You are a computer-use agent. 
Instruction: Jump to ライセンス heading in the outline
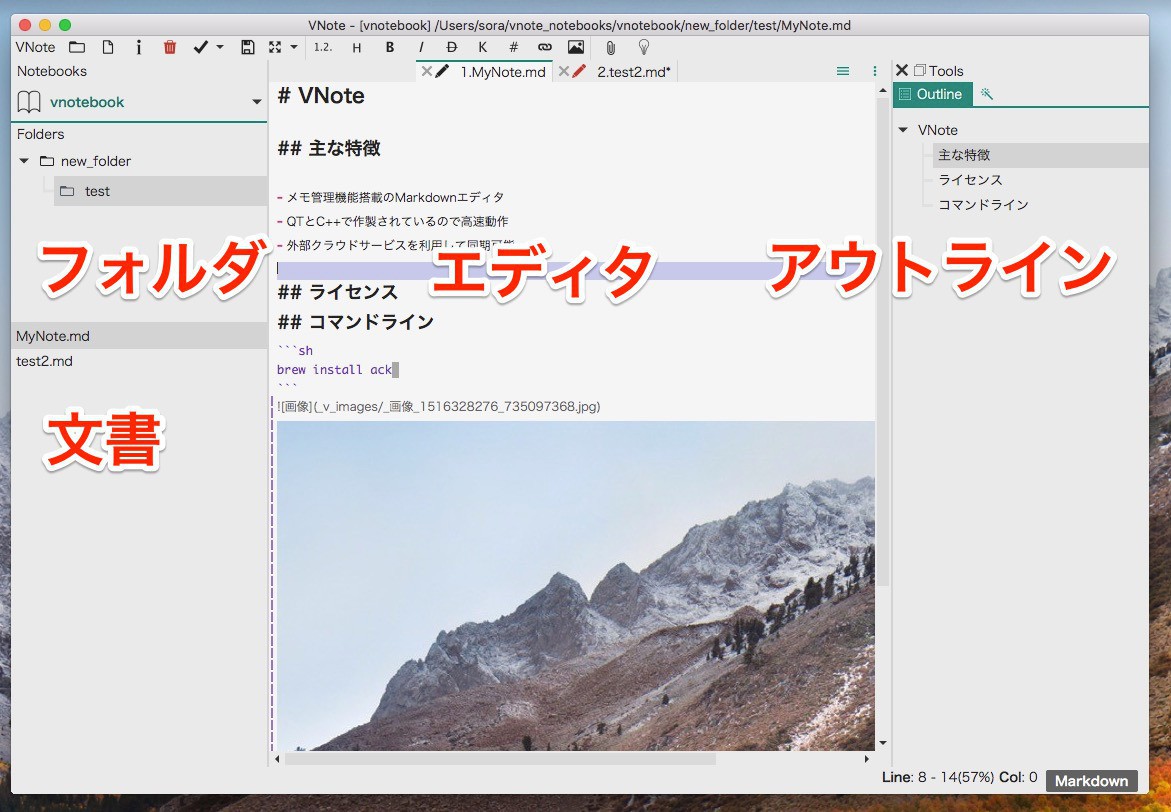[970, 180]
